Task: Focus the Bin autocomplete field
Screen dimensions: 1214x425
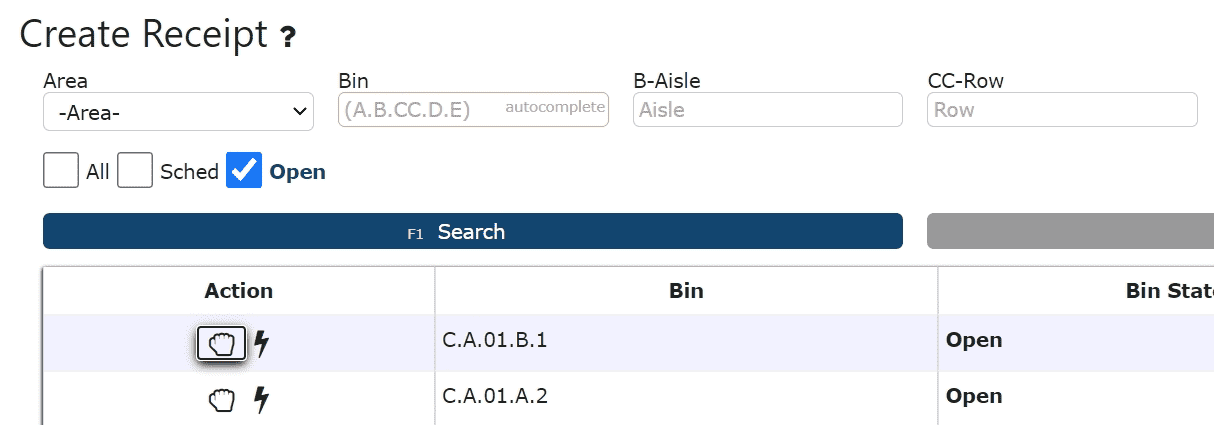Action: click(474, 109)
